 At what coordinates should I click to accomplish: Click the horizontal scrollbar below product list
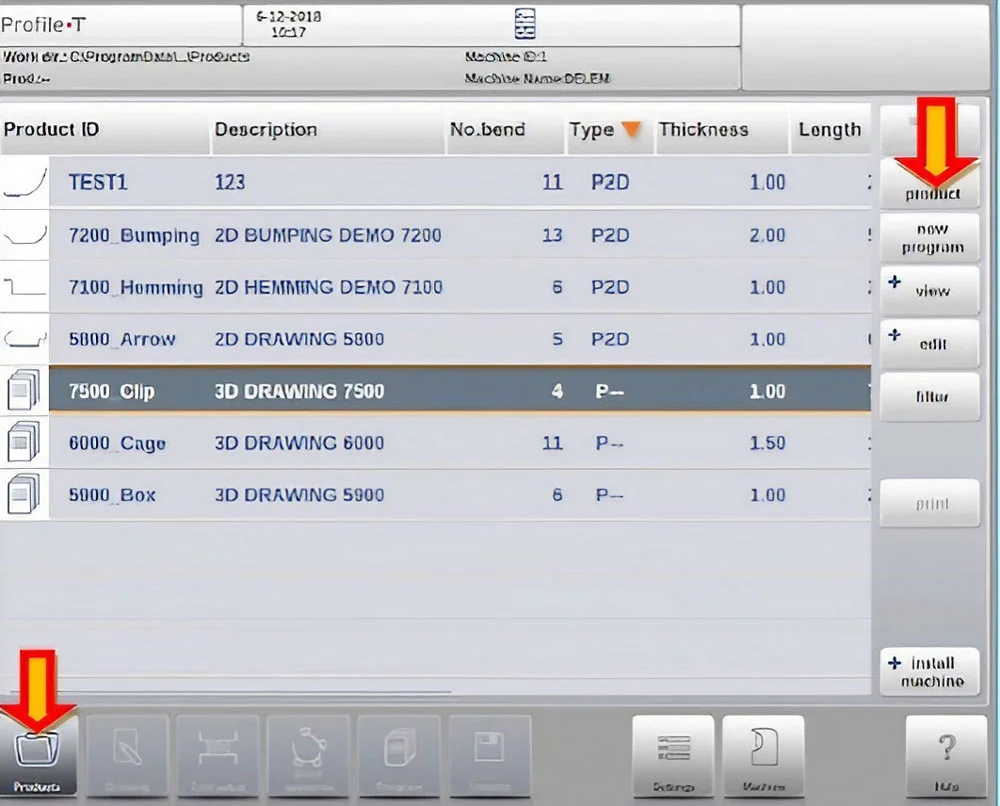231,691
